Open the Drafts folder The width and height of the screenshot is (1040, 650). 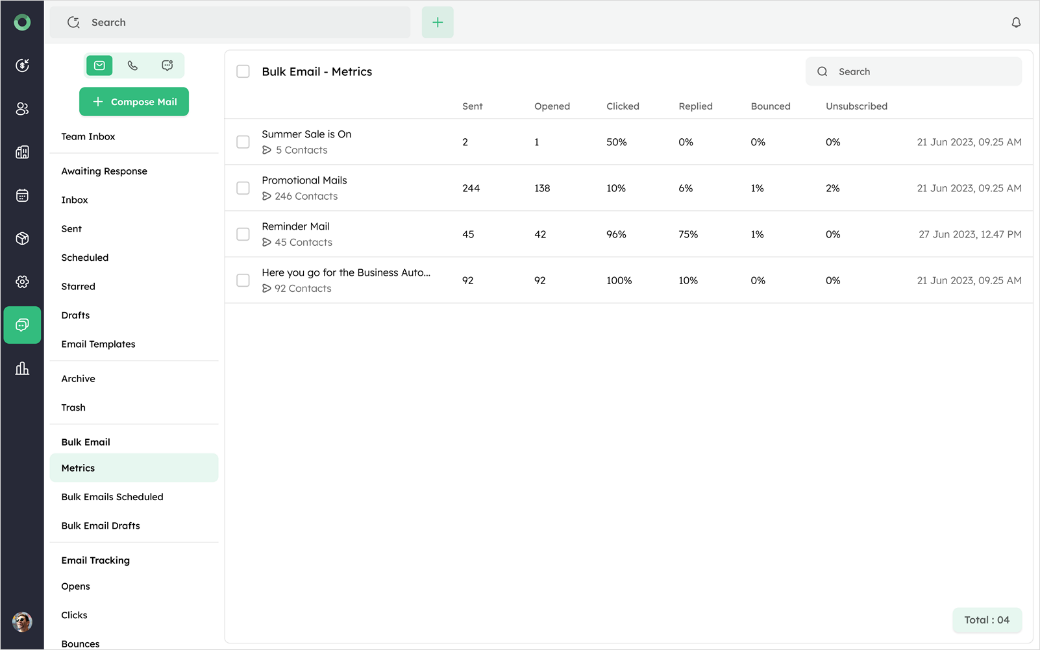pyautogui.click(x=76, y=316)
